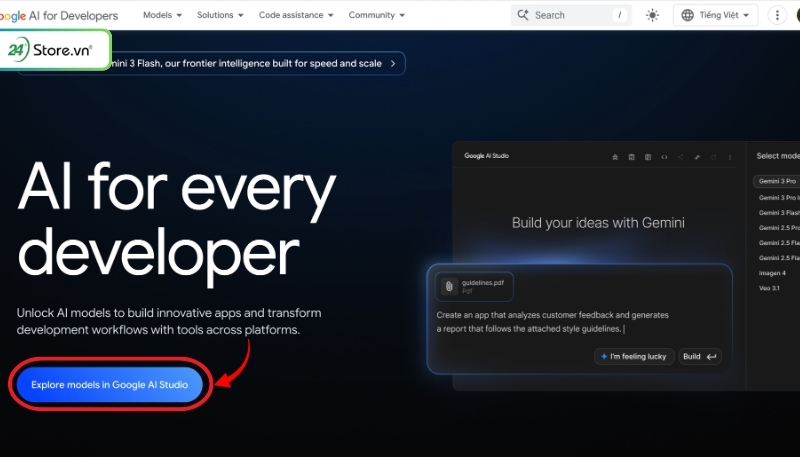Click the Build button in prompt box
Viewport: 800px width, 457px height.
pyautogui.click(x=699, y=357)
